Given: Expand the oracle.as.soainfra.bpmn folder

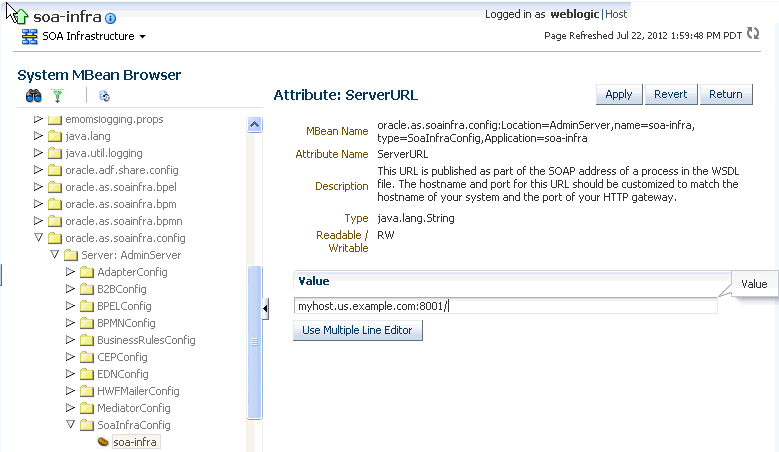Looking at the screenshot, I should pyautogui.click(x=38, y=220).
